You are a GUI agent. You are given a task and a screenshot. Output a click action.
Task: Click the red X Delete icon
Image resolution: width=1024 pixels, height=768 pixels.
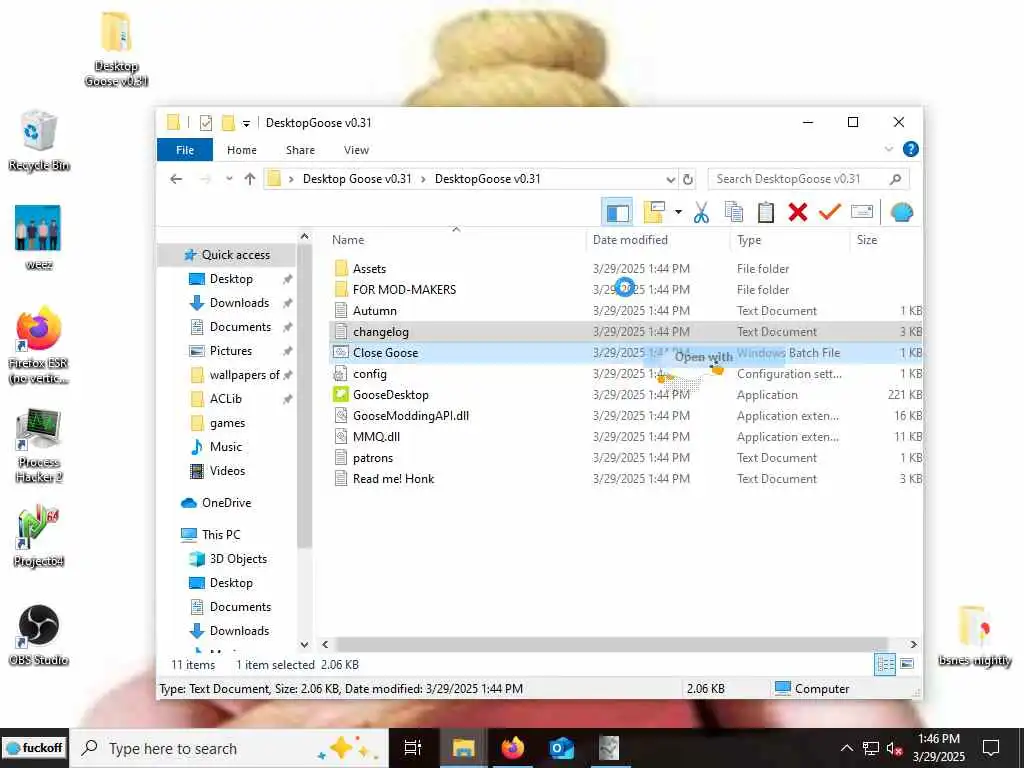click(x=797, y=212)
